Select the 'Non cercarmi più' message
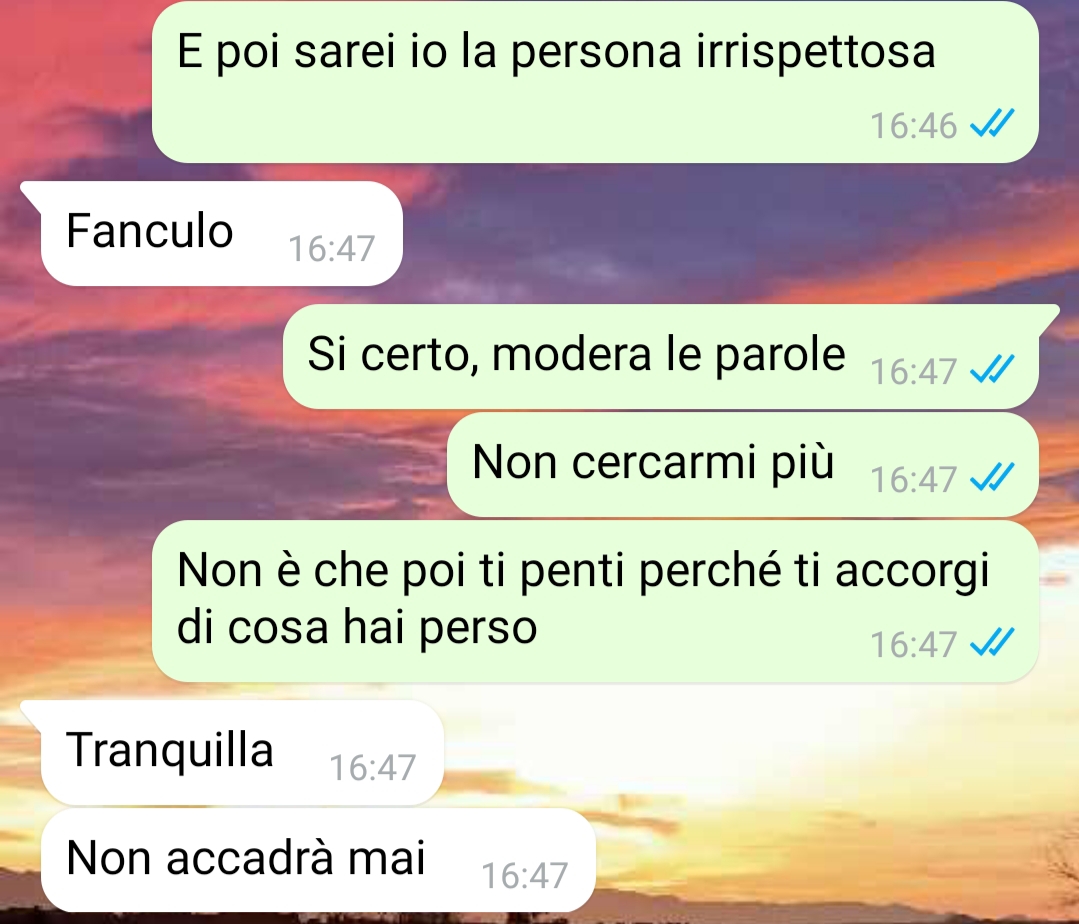This screenshot has width=1079, height=924. point(743,464)
